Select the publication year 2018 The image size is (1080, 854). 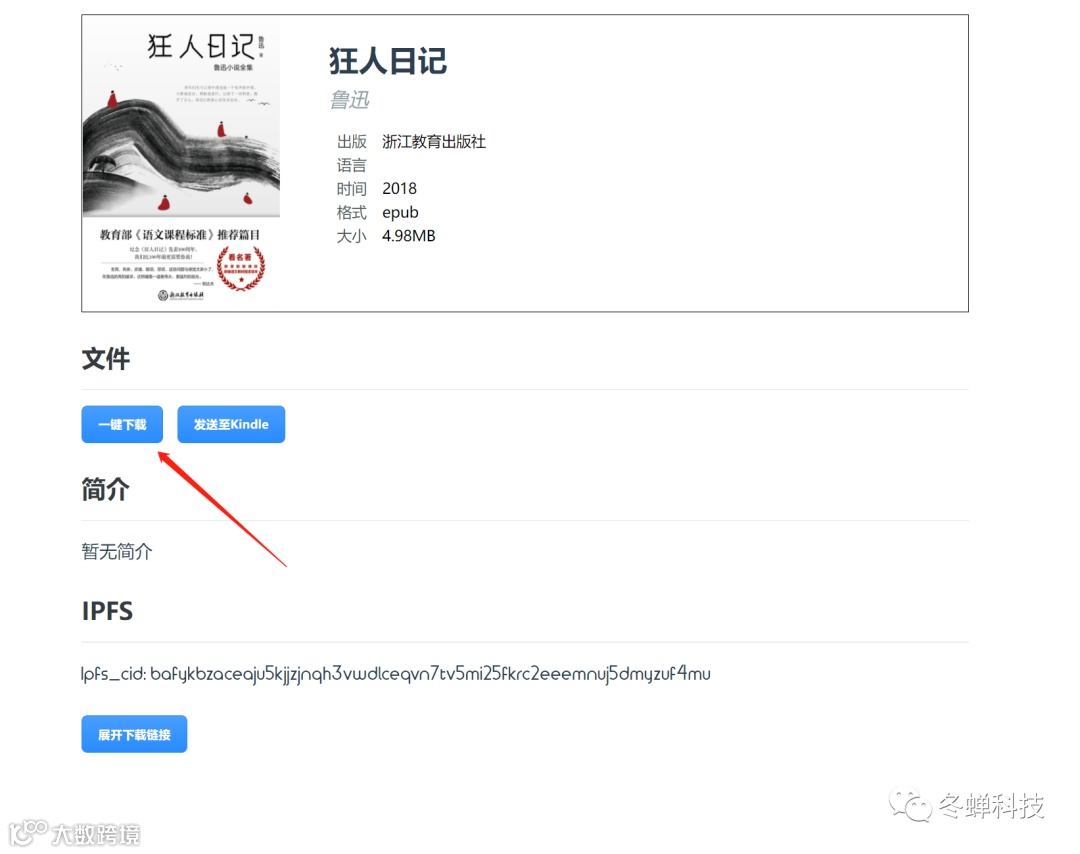click(399, 189)
